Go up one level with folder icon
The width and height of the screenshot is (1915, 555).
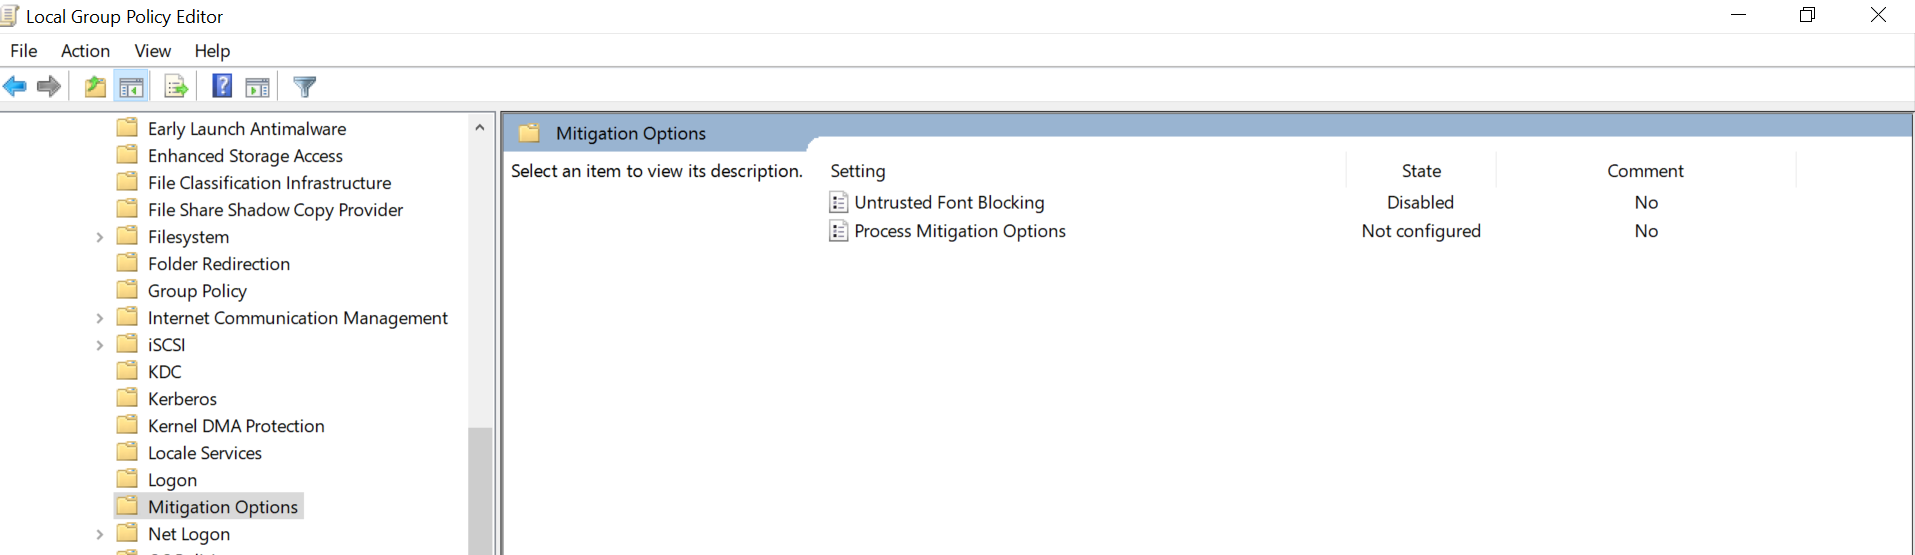[x=95, y=87]
